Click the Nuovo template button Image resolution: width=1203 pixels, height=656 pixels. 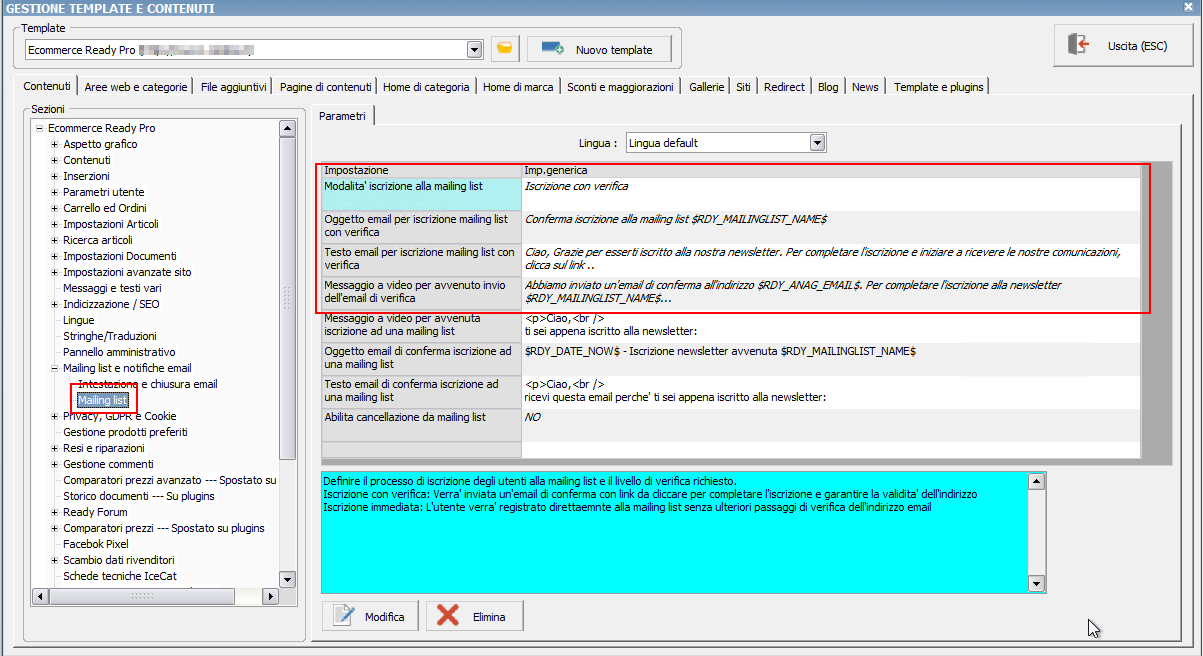coord(599,49)
